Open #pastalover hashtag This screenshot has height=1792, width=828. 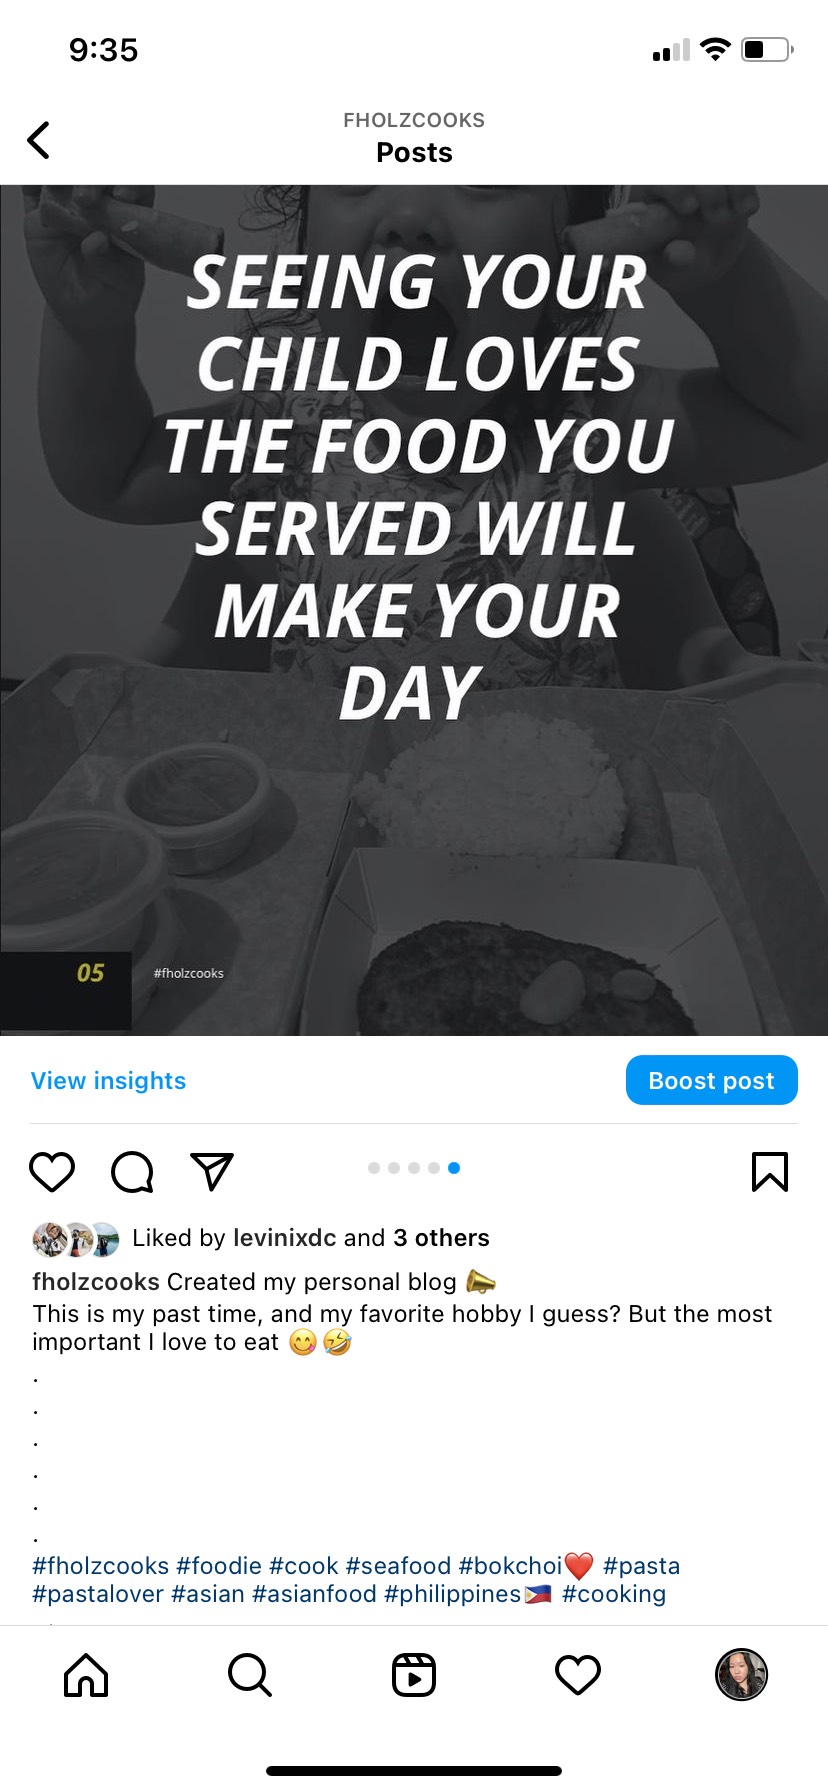click(x=98, y=1594)
